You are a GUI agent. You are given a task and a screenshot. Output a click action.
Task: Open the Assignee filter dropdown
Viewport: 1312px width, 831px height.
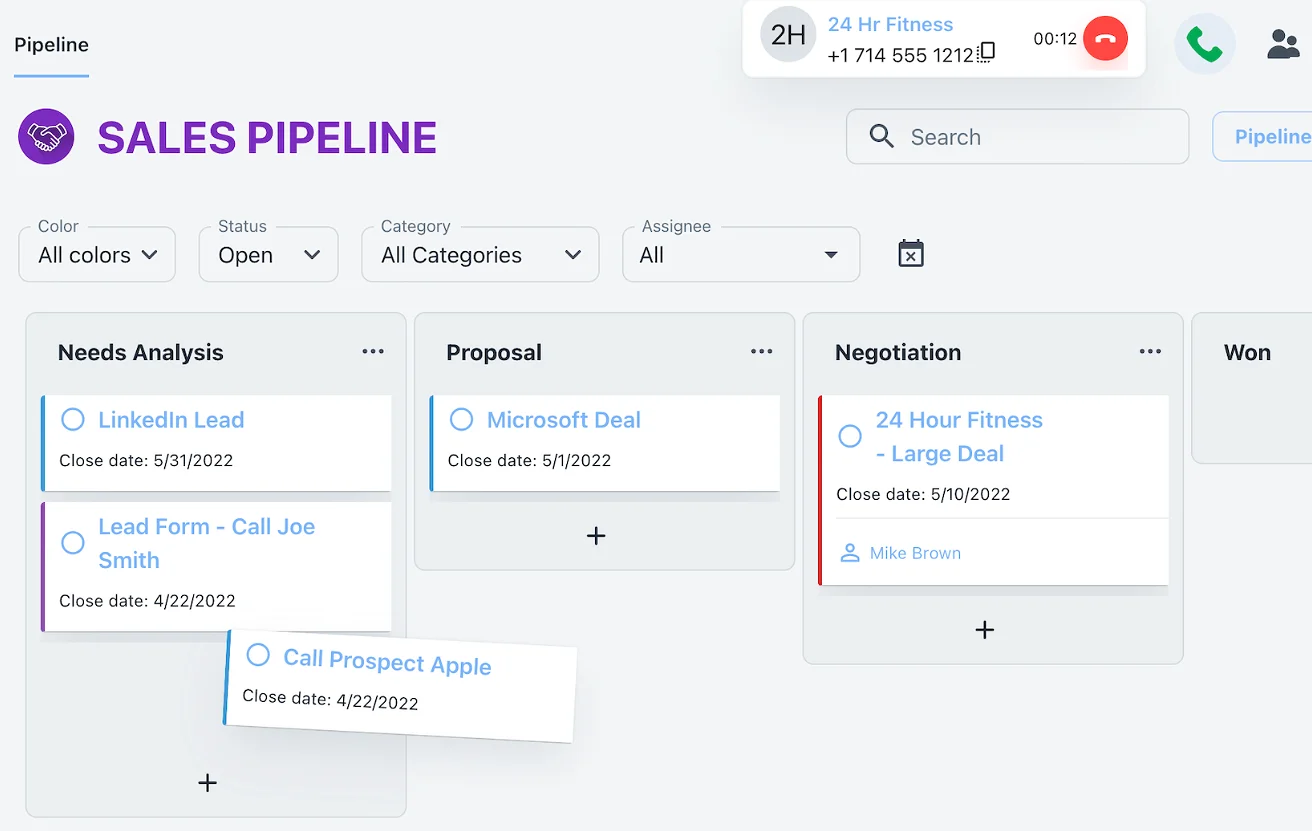coord(740,255)
